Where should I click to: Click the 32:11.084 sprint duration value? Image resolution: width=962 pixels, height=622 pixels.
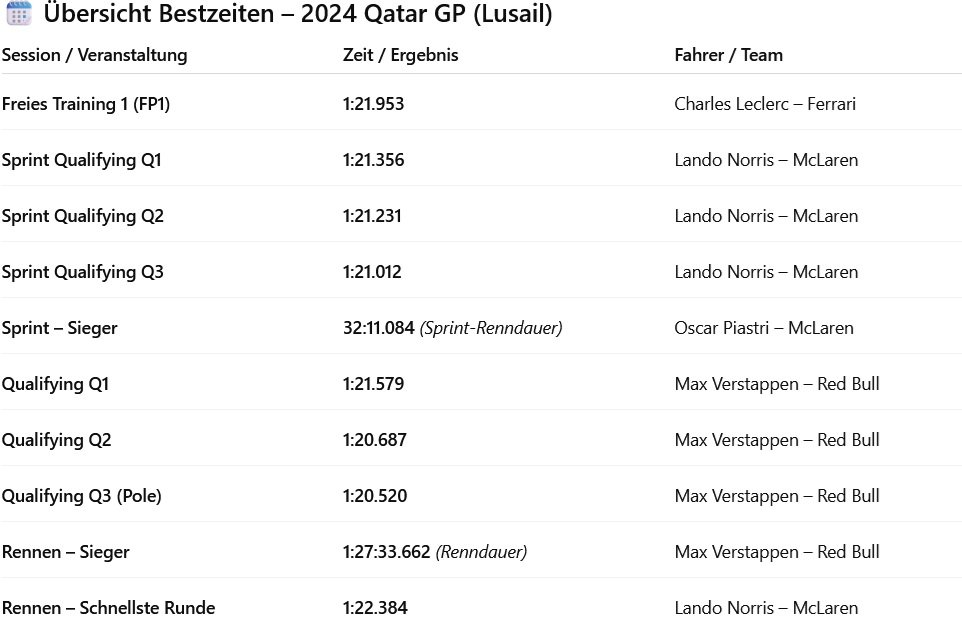click(378, 328)
